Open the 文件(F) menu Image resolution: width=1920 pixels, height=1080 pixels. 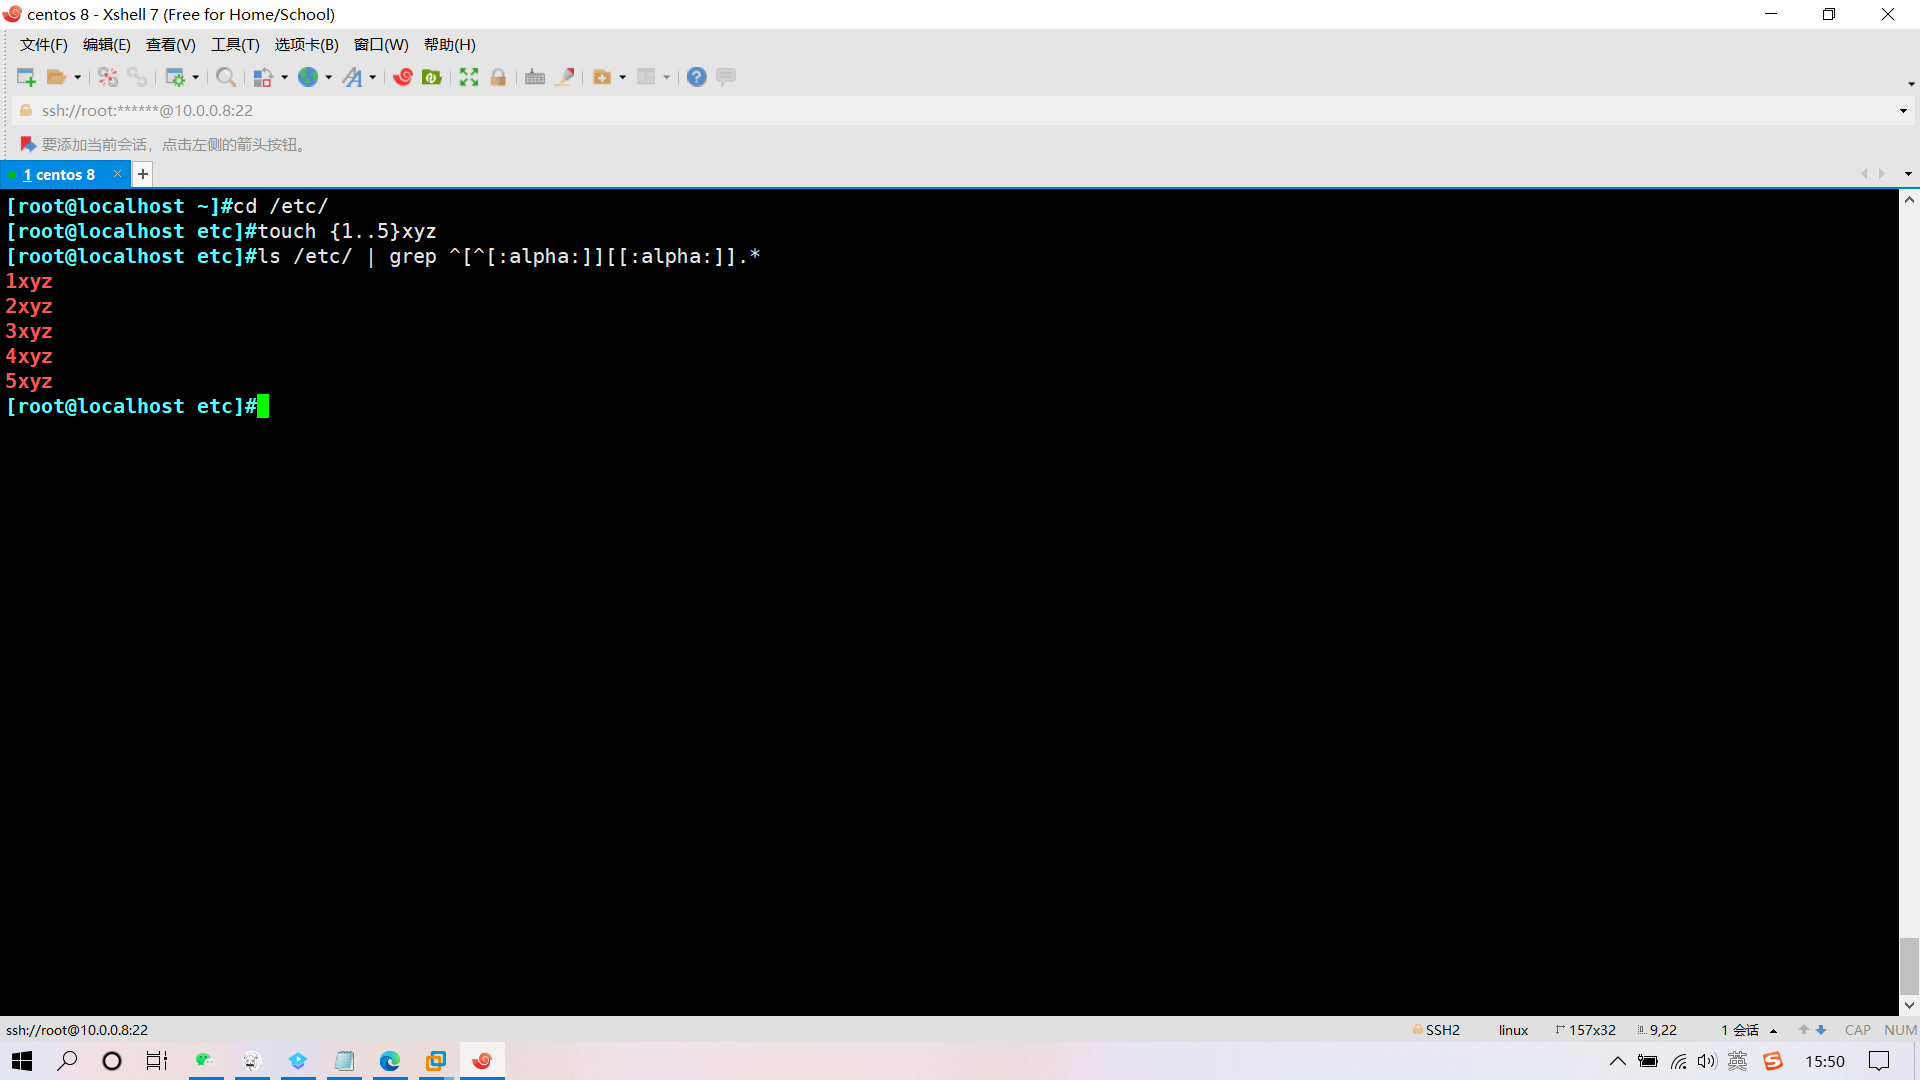click(44, 45)
